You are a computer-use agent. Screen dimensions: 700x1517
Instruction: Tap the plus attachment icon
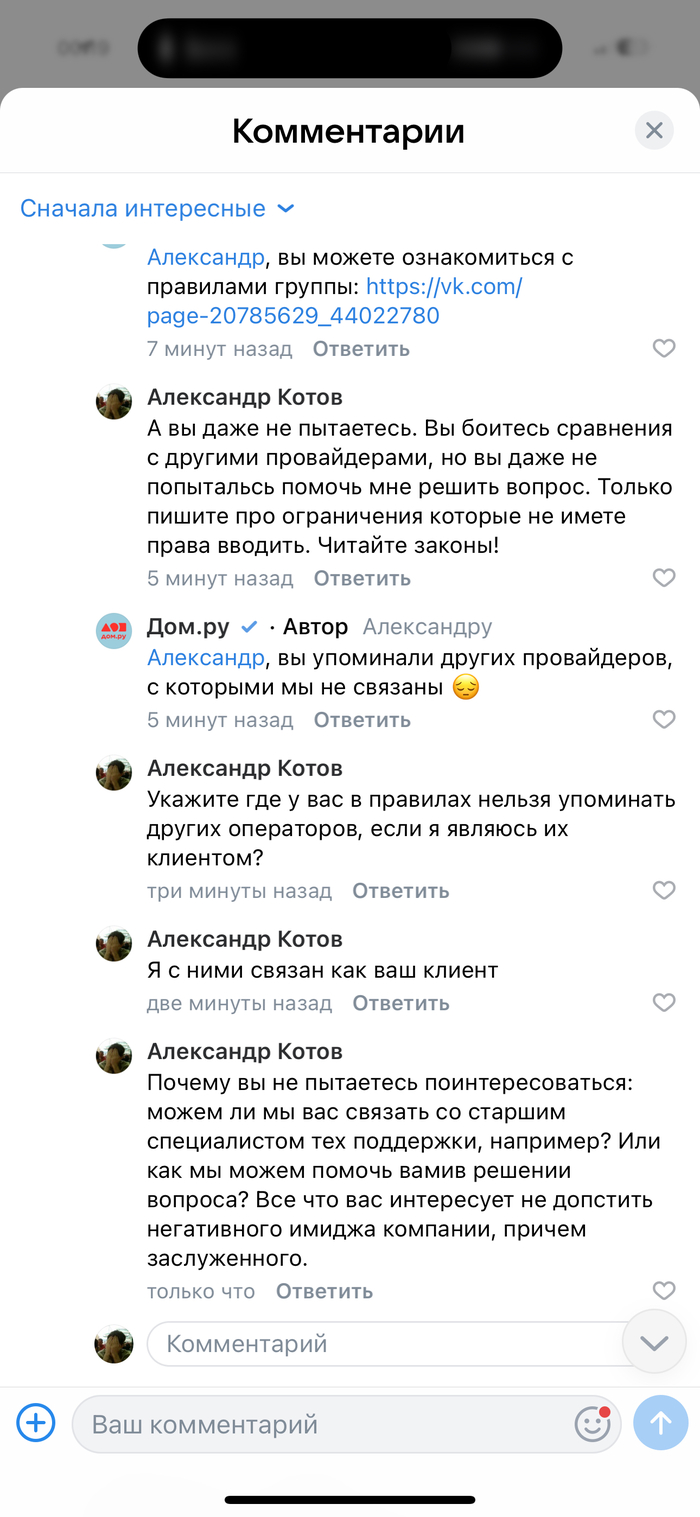pos(36,1422)
